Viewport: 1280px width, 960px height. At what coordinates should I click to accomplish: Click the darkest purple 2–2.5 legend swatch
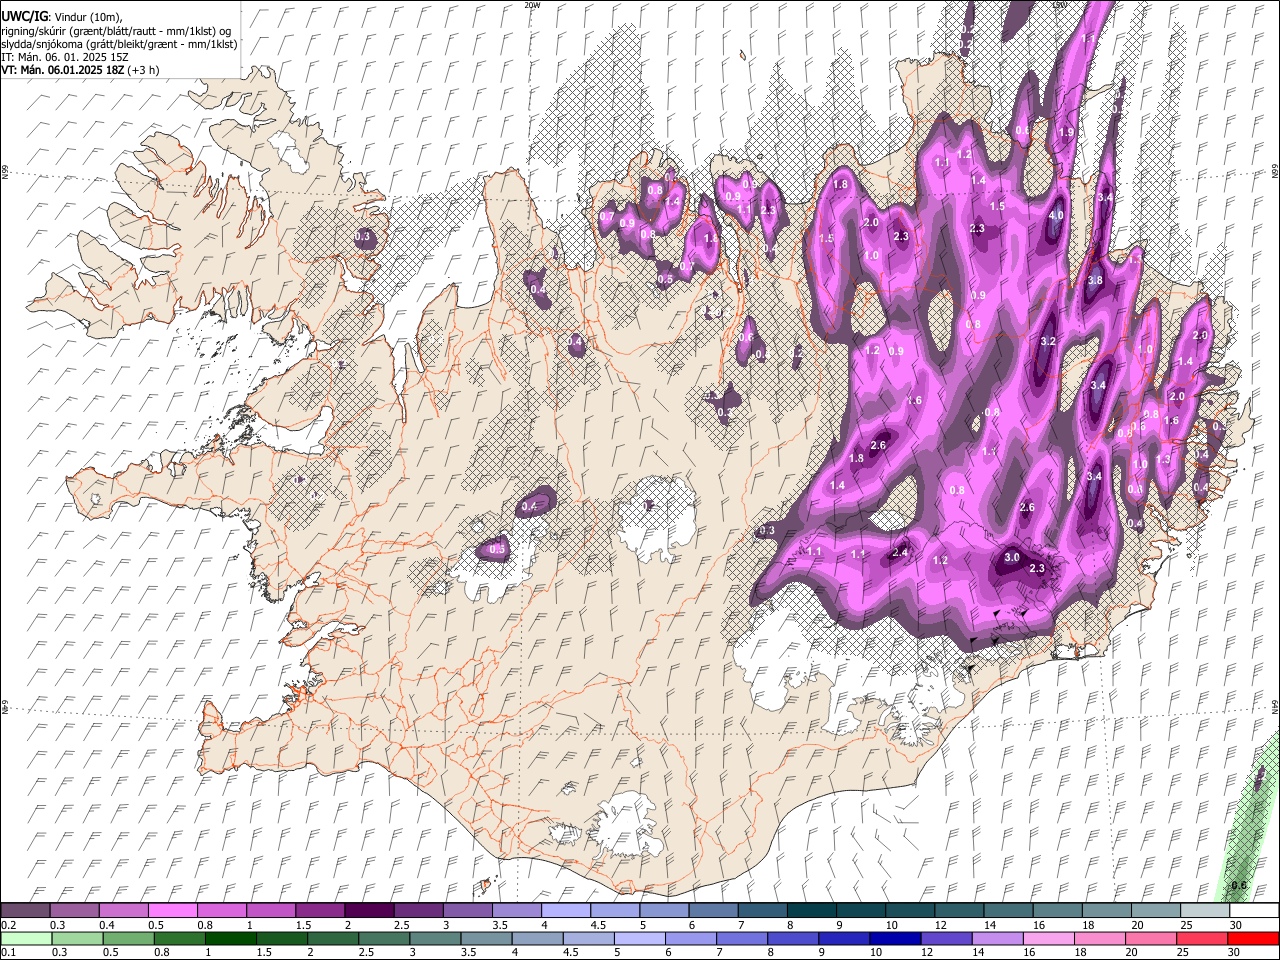pyautogui.click(x=369, y=911)
